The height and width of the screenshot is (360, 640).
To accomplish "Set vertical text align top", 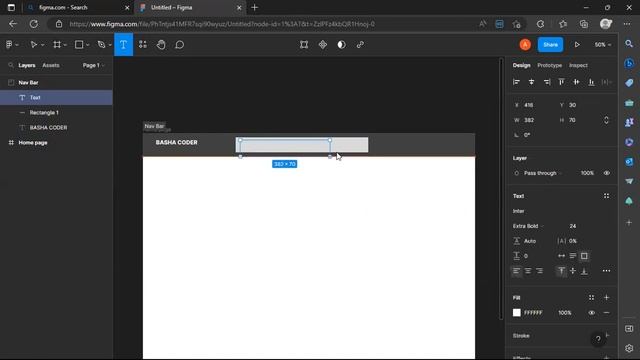I will point(562,271).
